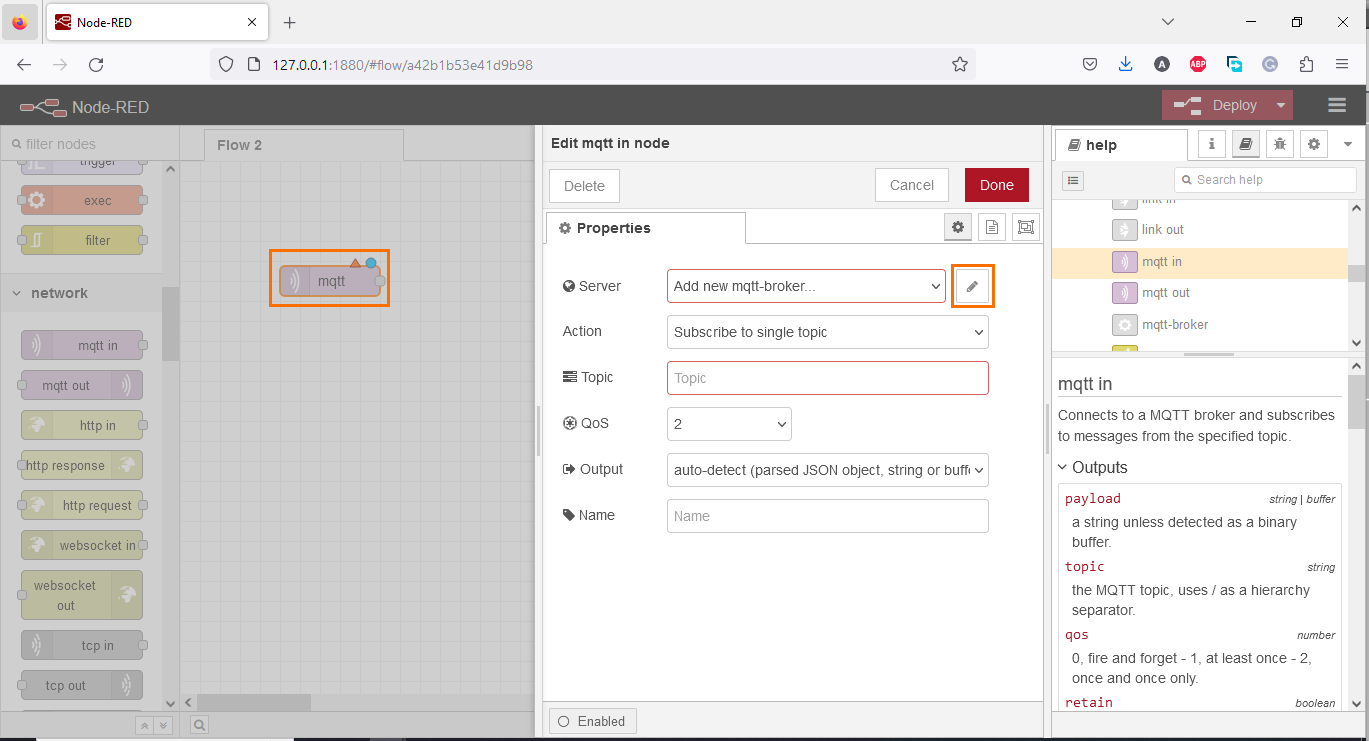Open node properties gear tab icon

click(x=958, y=228)
